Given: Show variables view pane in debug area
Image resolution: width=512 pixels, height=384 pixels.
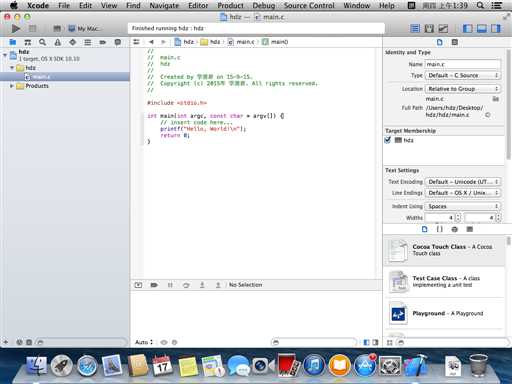Looking at the screenshot, I should click(366, 342).
